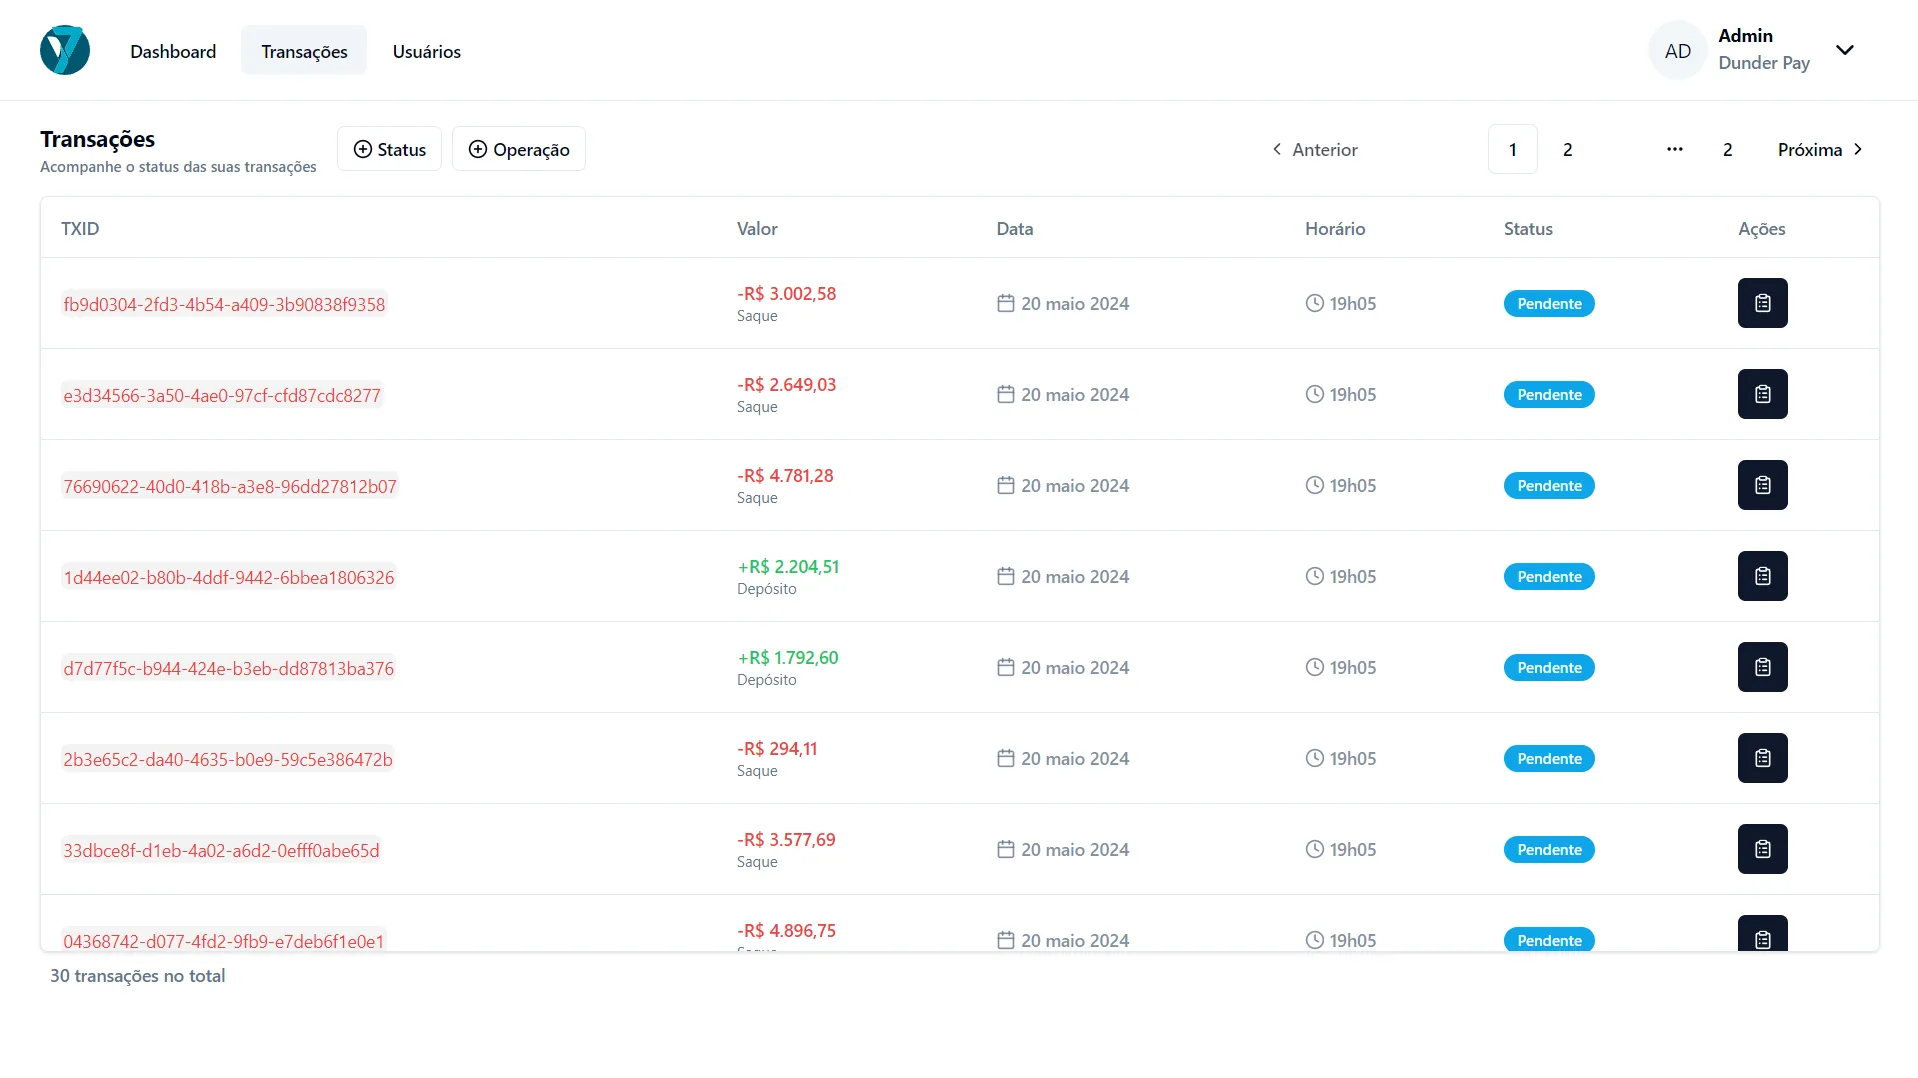This screenshot has width=1918, height=1078.
Task: Click TXID e3d34566-3a50-4ae0-97cf-cfd87cdc8277
Action: [222, 395]
